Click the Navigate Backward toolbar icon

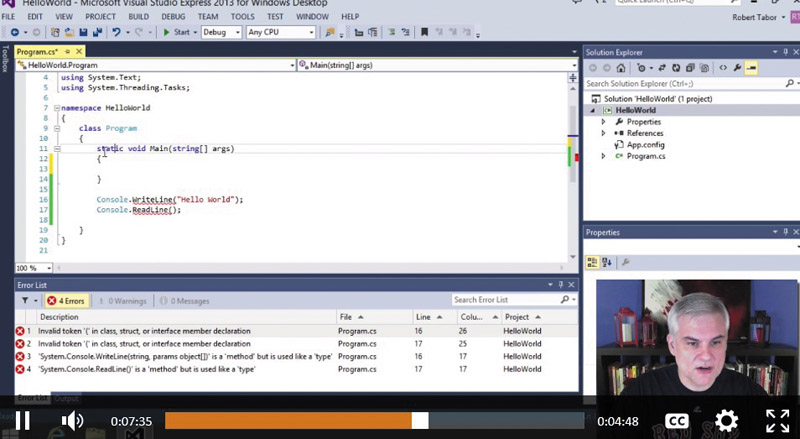(x=15, y=32)
